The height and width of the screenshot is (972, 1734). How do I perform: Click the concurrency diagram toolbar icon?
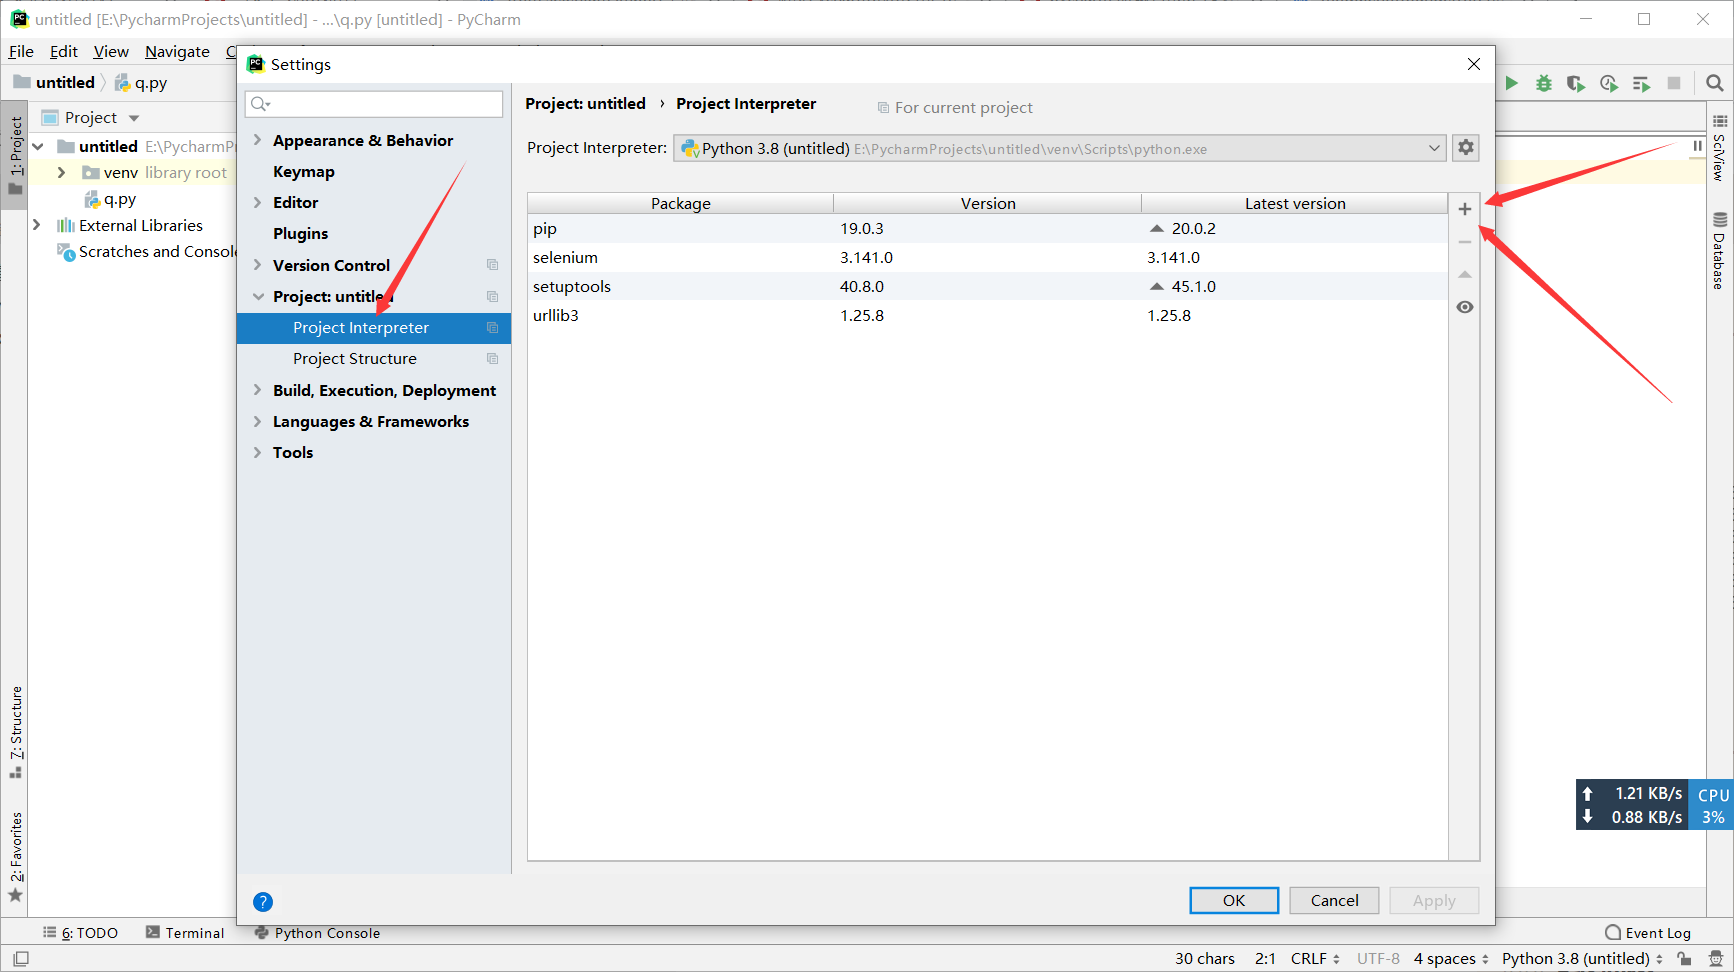tap(1641, 83)
